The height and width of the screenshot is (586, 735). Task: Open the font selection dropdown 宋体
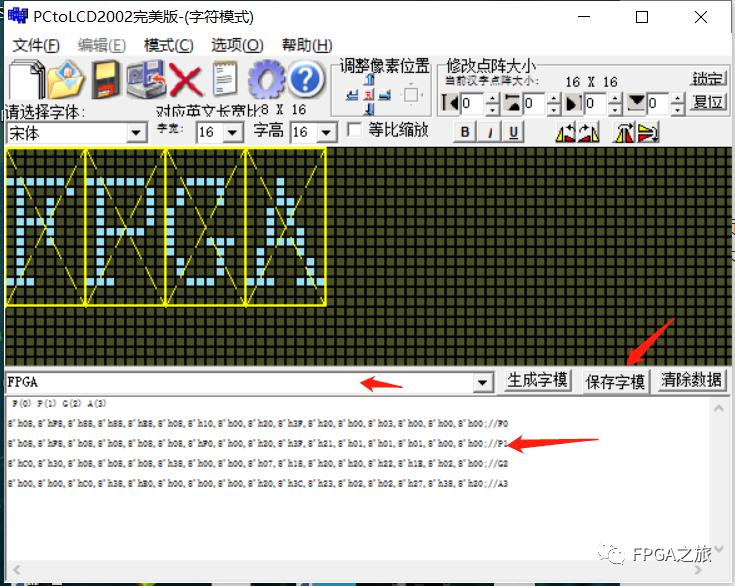click(137, 133)
